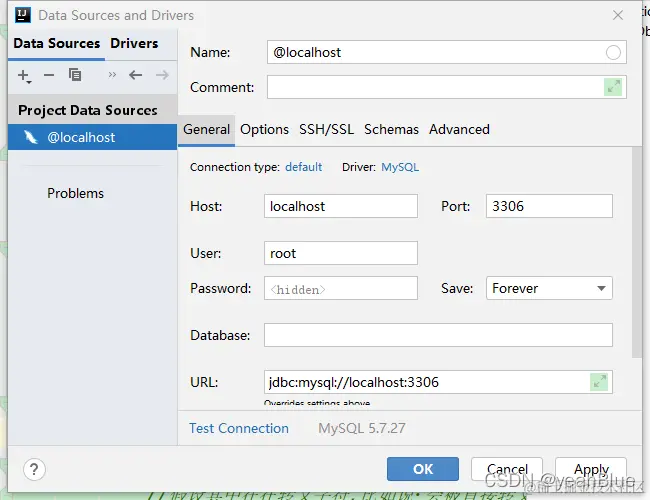Click Test Connection link
The width and height of the screenshot is (650, 500).
coord(239,428)
